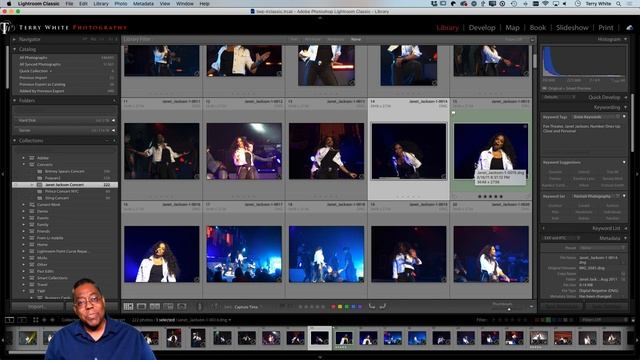Viewport: 640px width, 360px height.
Task: Click the Hard Disk volume arrow icon
Action: click(x=113, y=120)
